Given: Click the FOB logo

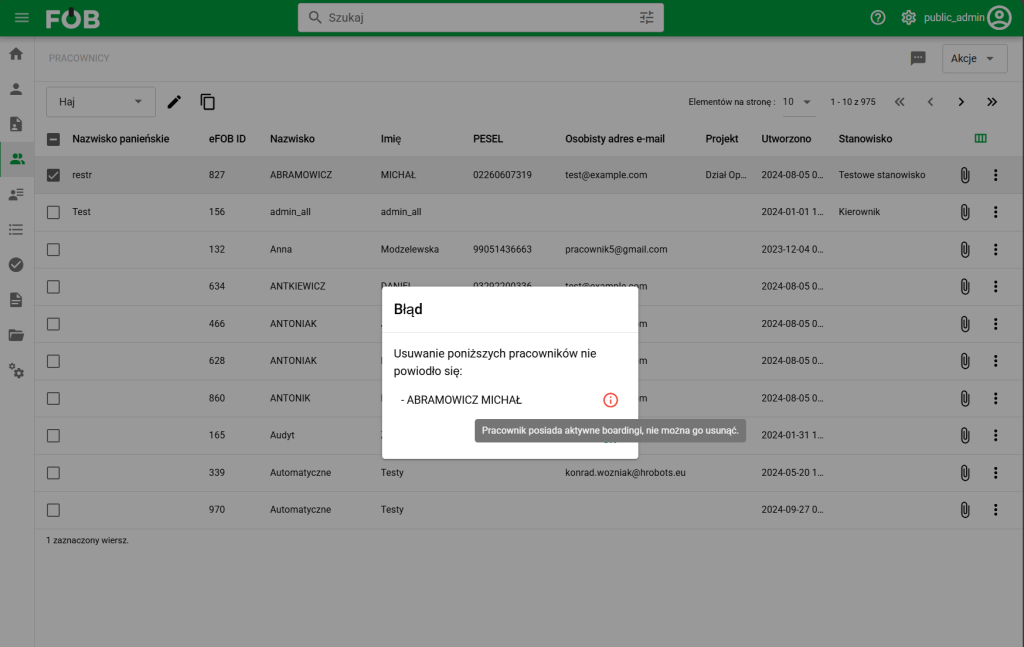Looking at the screenshot, I should pyautogui.click(x=72, y=19).
